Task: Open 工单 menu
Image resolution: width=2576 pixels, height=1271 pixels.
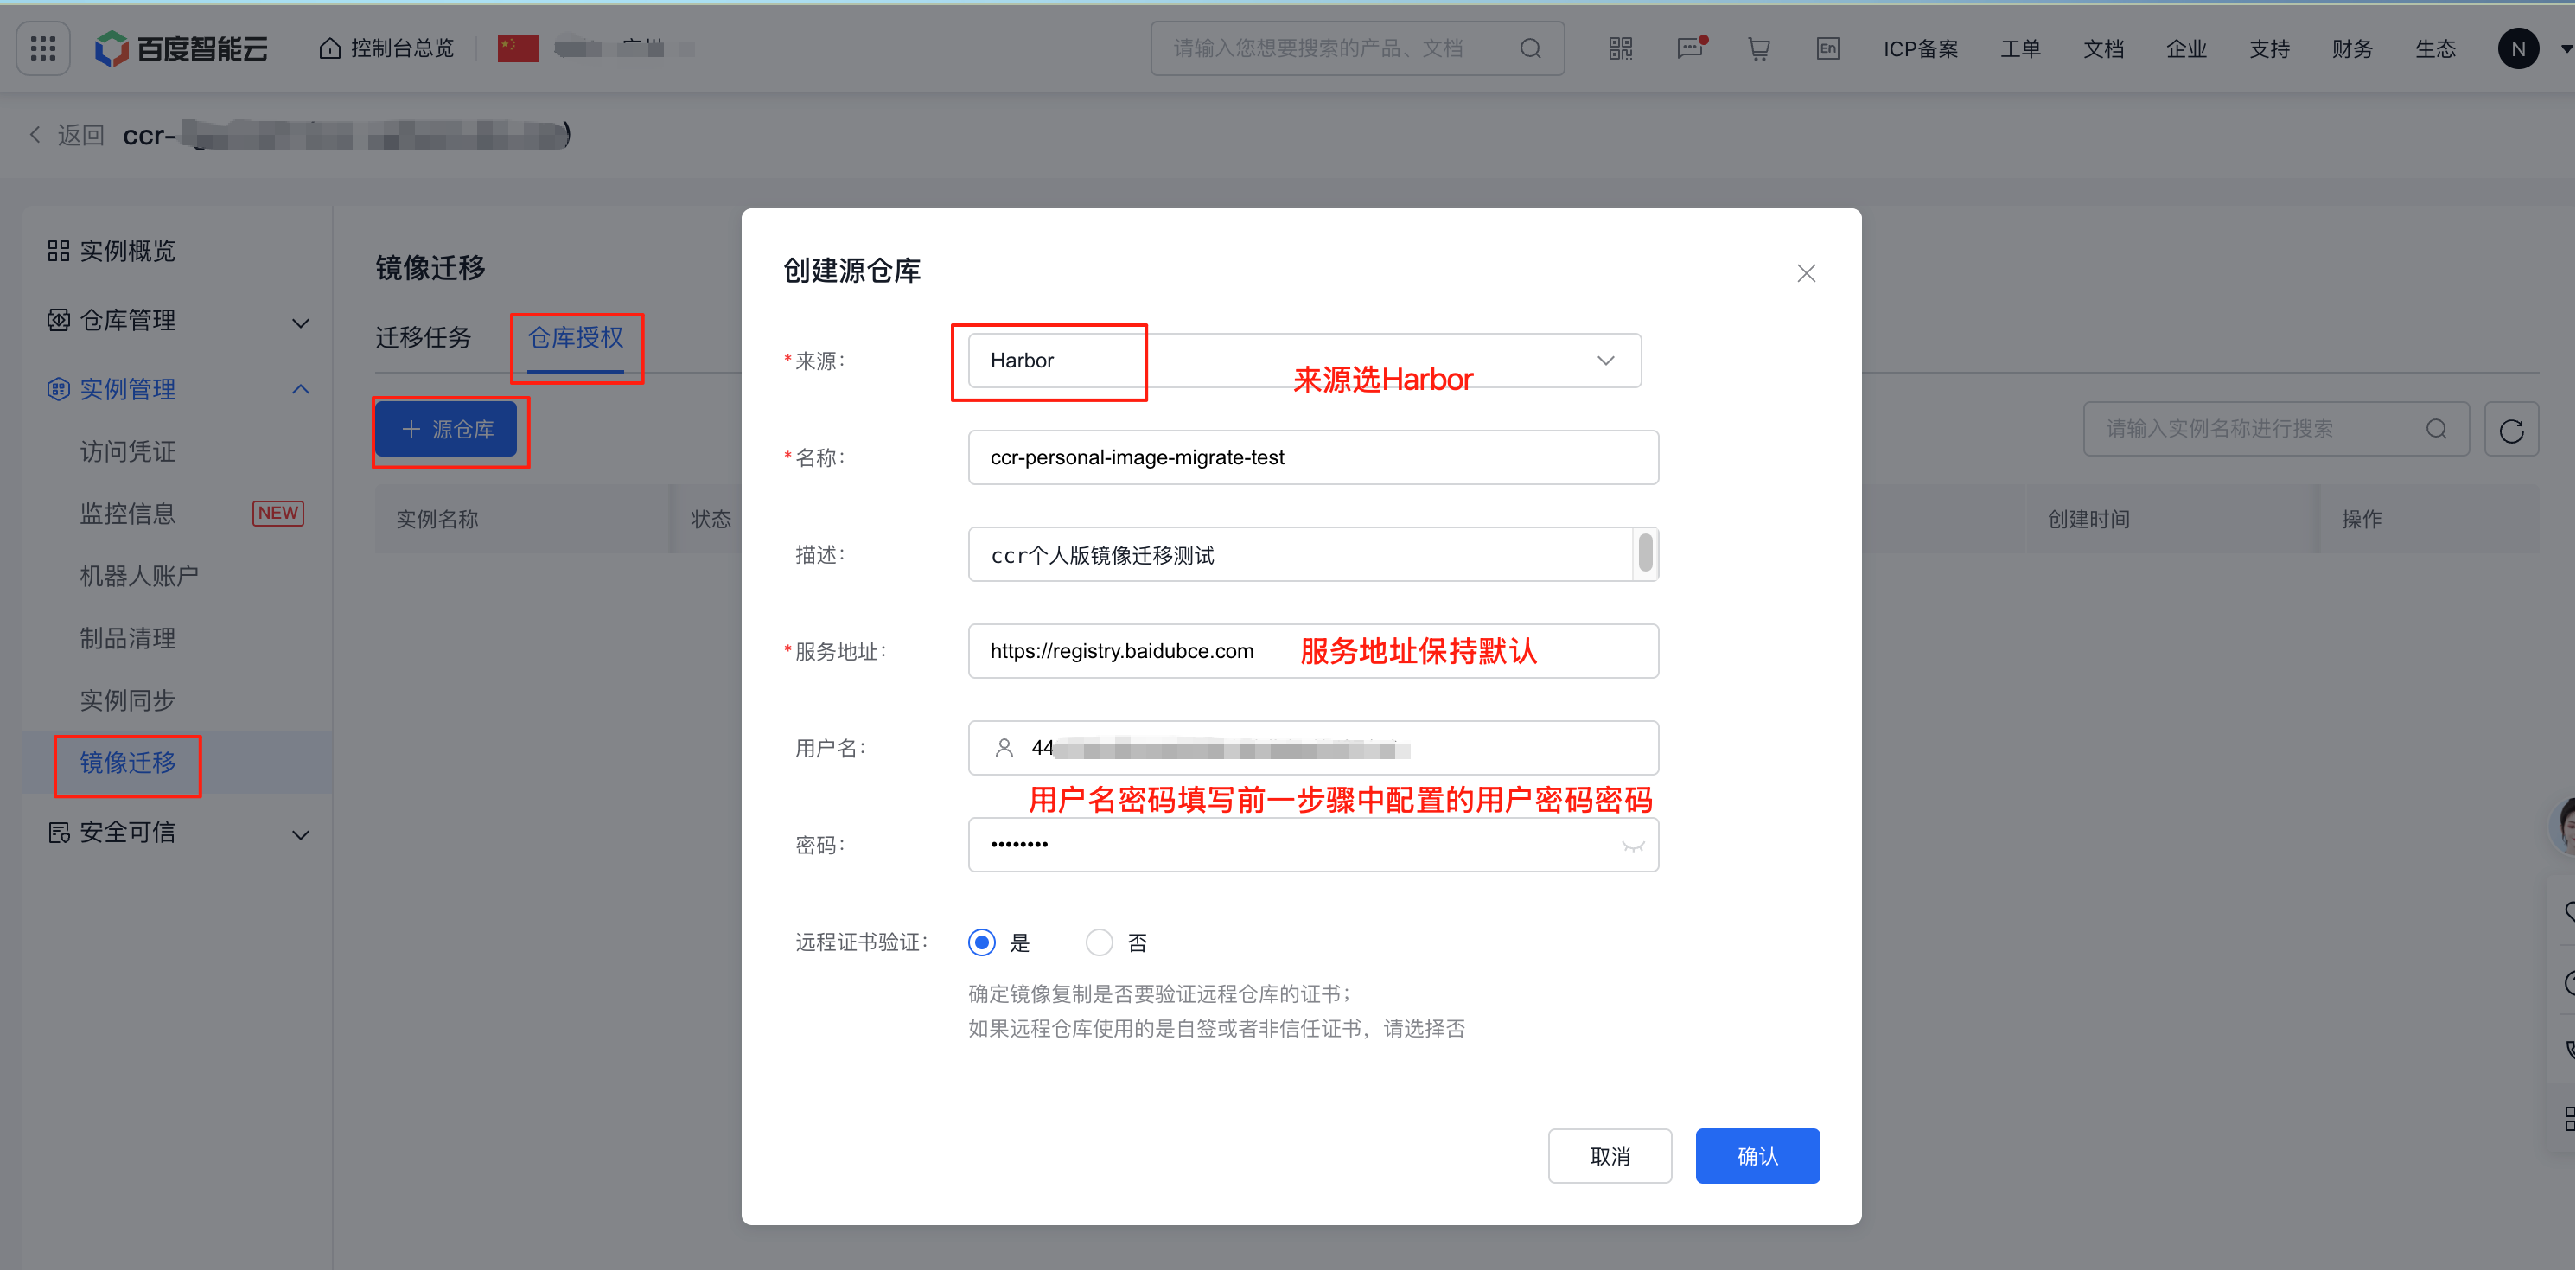Action: coord(2020,48)
